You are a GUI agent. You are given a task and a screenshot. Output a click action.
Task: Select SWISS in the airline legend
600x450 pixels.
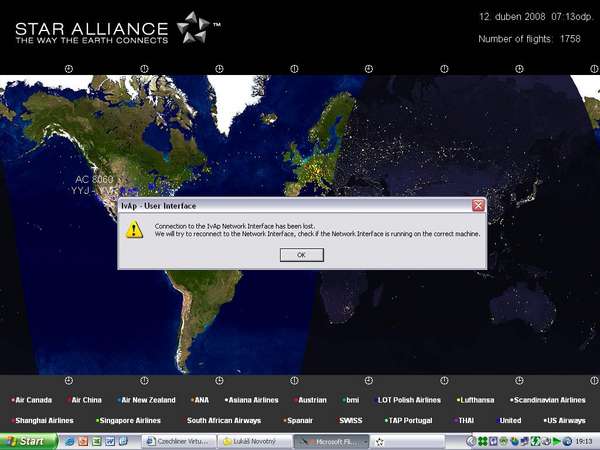pyautogui.click(x=349, y=420)
